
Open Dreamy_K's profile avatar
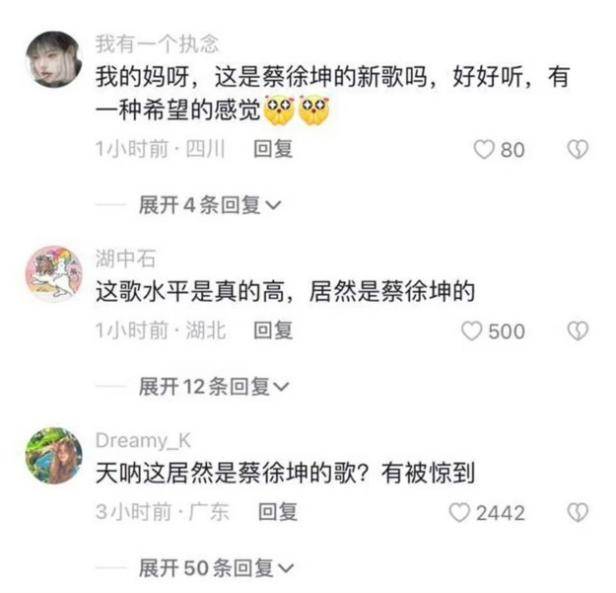click(x=54, y=456)
